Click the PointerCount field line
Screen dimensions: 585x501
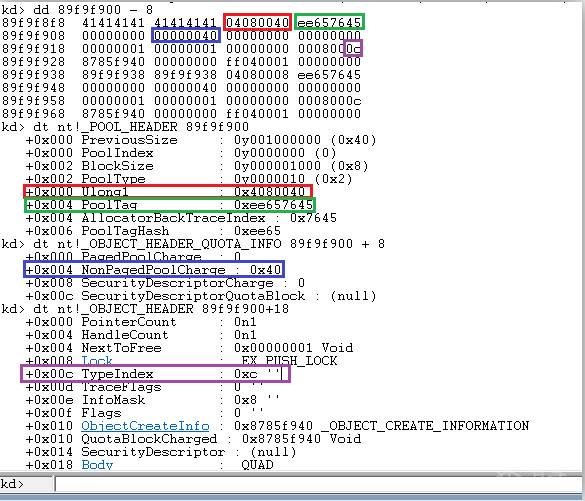pyautogui.click(x=141, y=322)
